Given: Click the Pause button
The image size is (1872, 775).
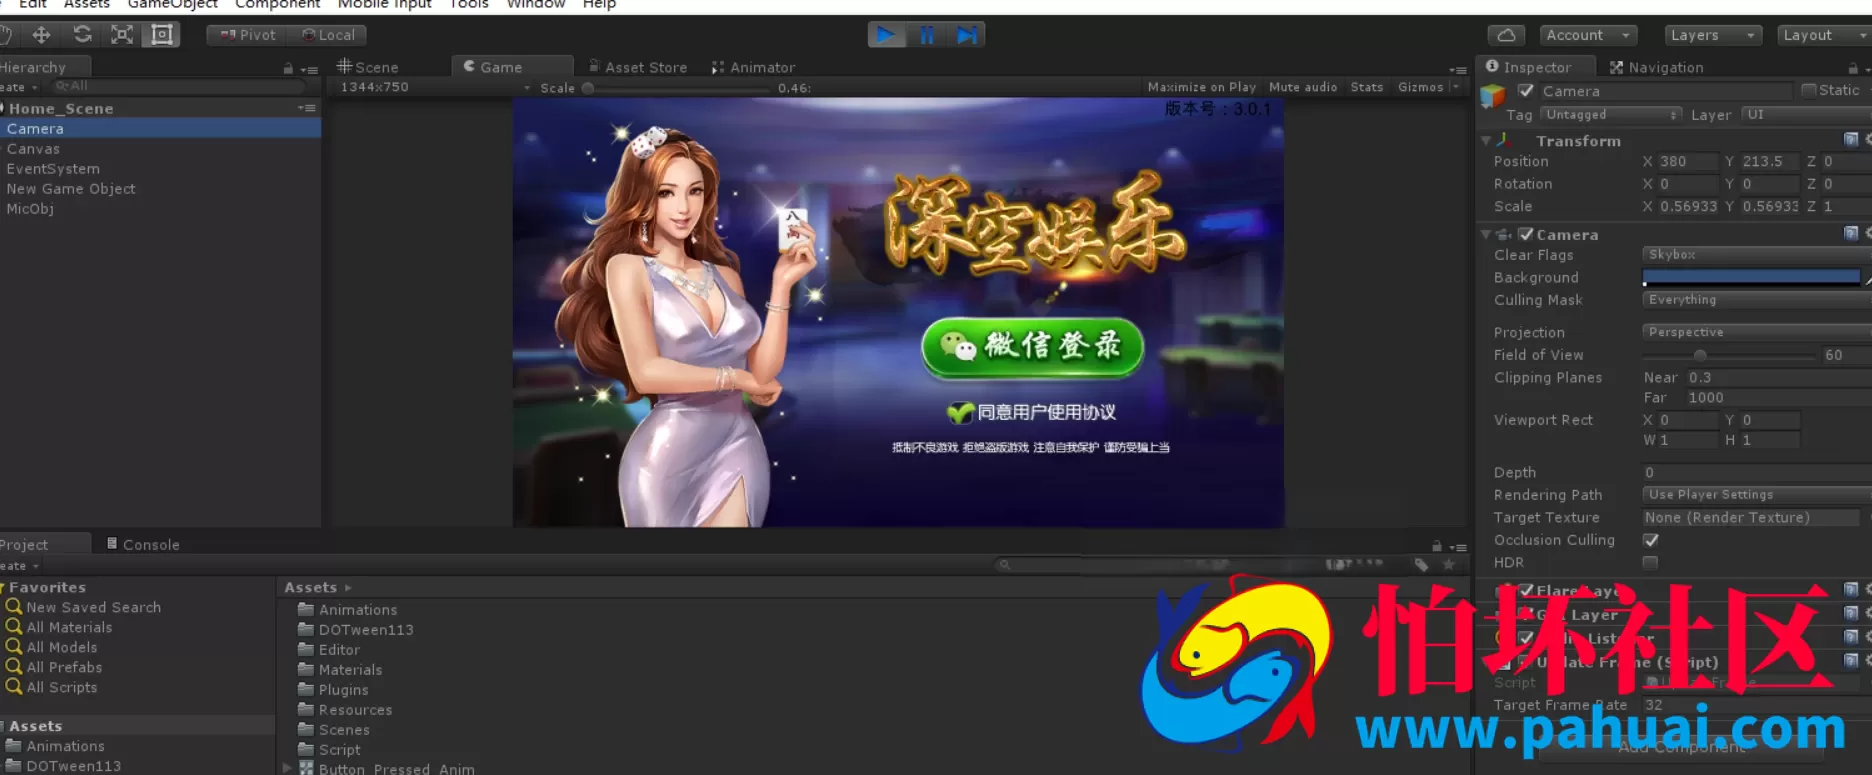Looking at the screenshot, I should tap(926, 35).
